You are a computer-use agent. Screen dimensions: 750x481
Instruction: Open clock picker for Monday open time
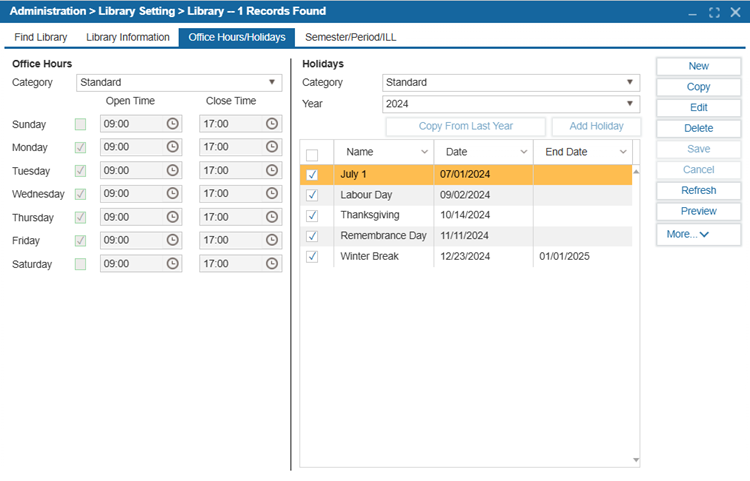173,147
